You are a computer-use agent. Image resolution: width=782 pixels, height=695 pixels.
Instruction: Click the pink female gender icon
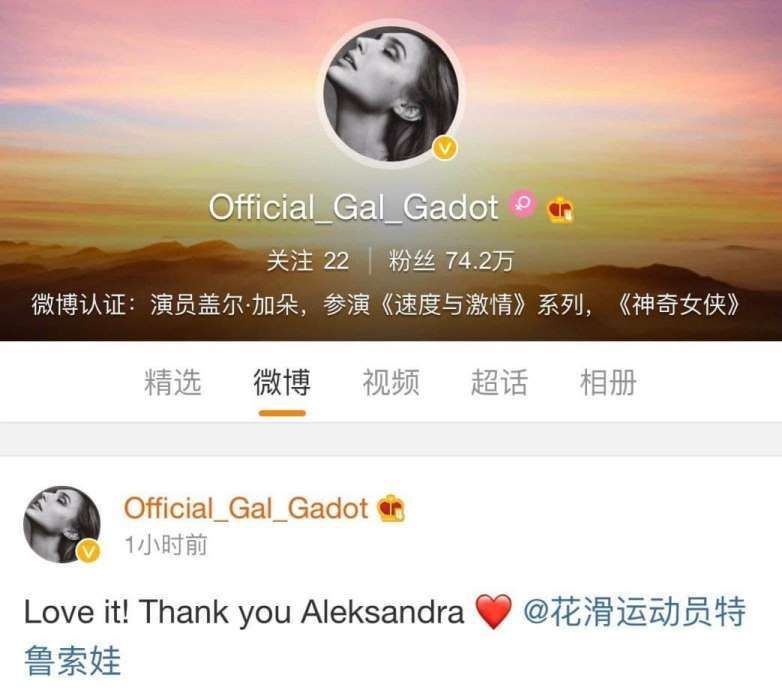(x=522, y=203)
